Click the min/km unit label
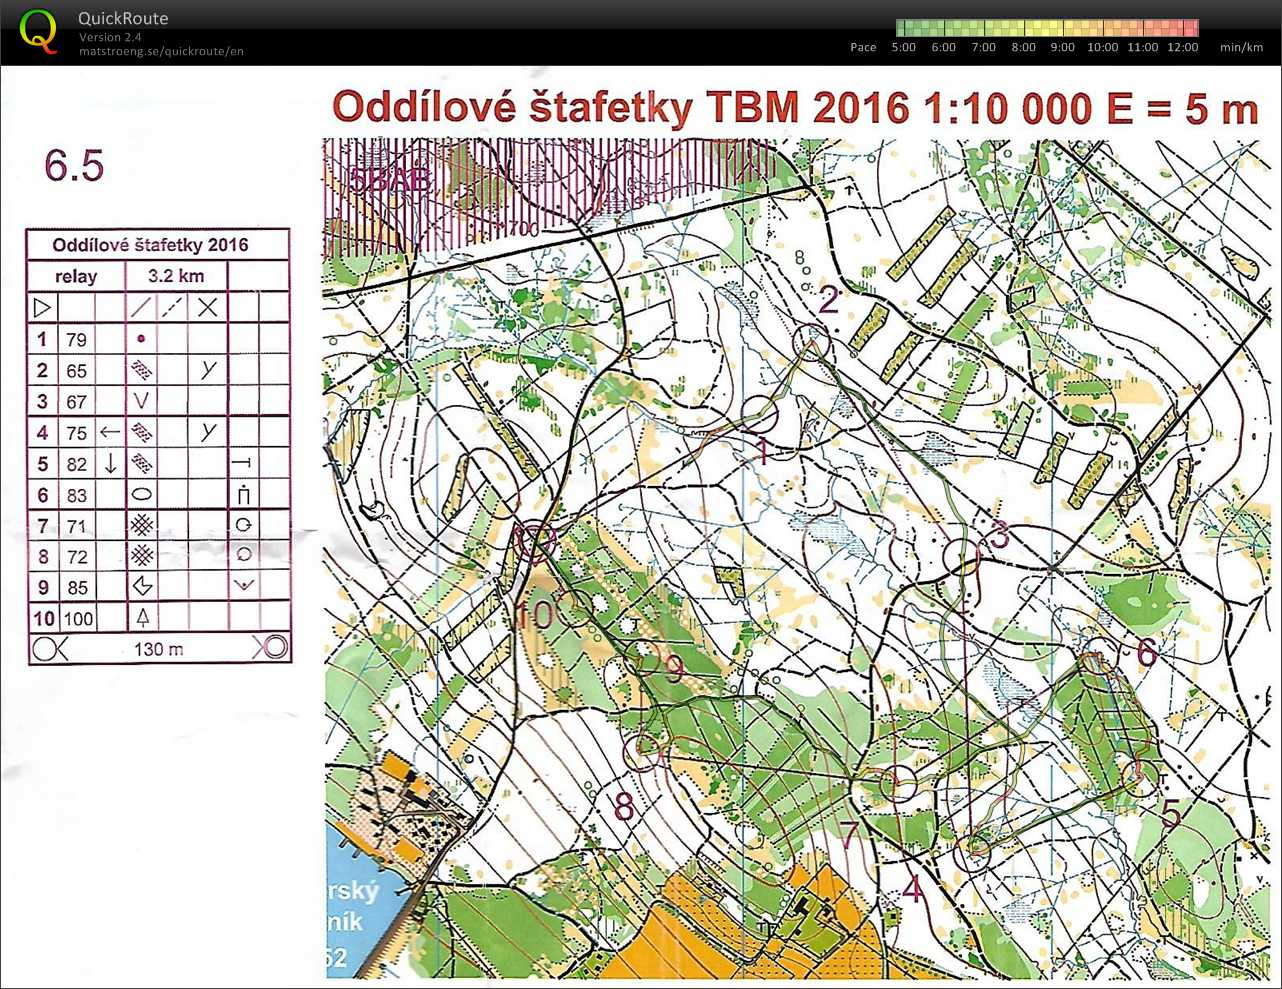Screen dimensions: 1282x989 [1241, 47]
